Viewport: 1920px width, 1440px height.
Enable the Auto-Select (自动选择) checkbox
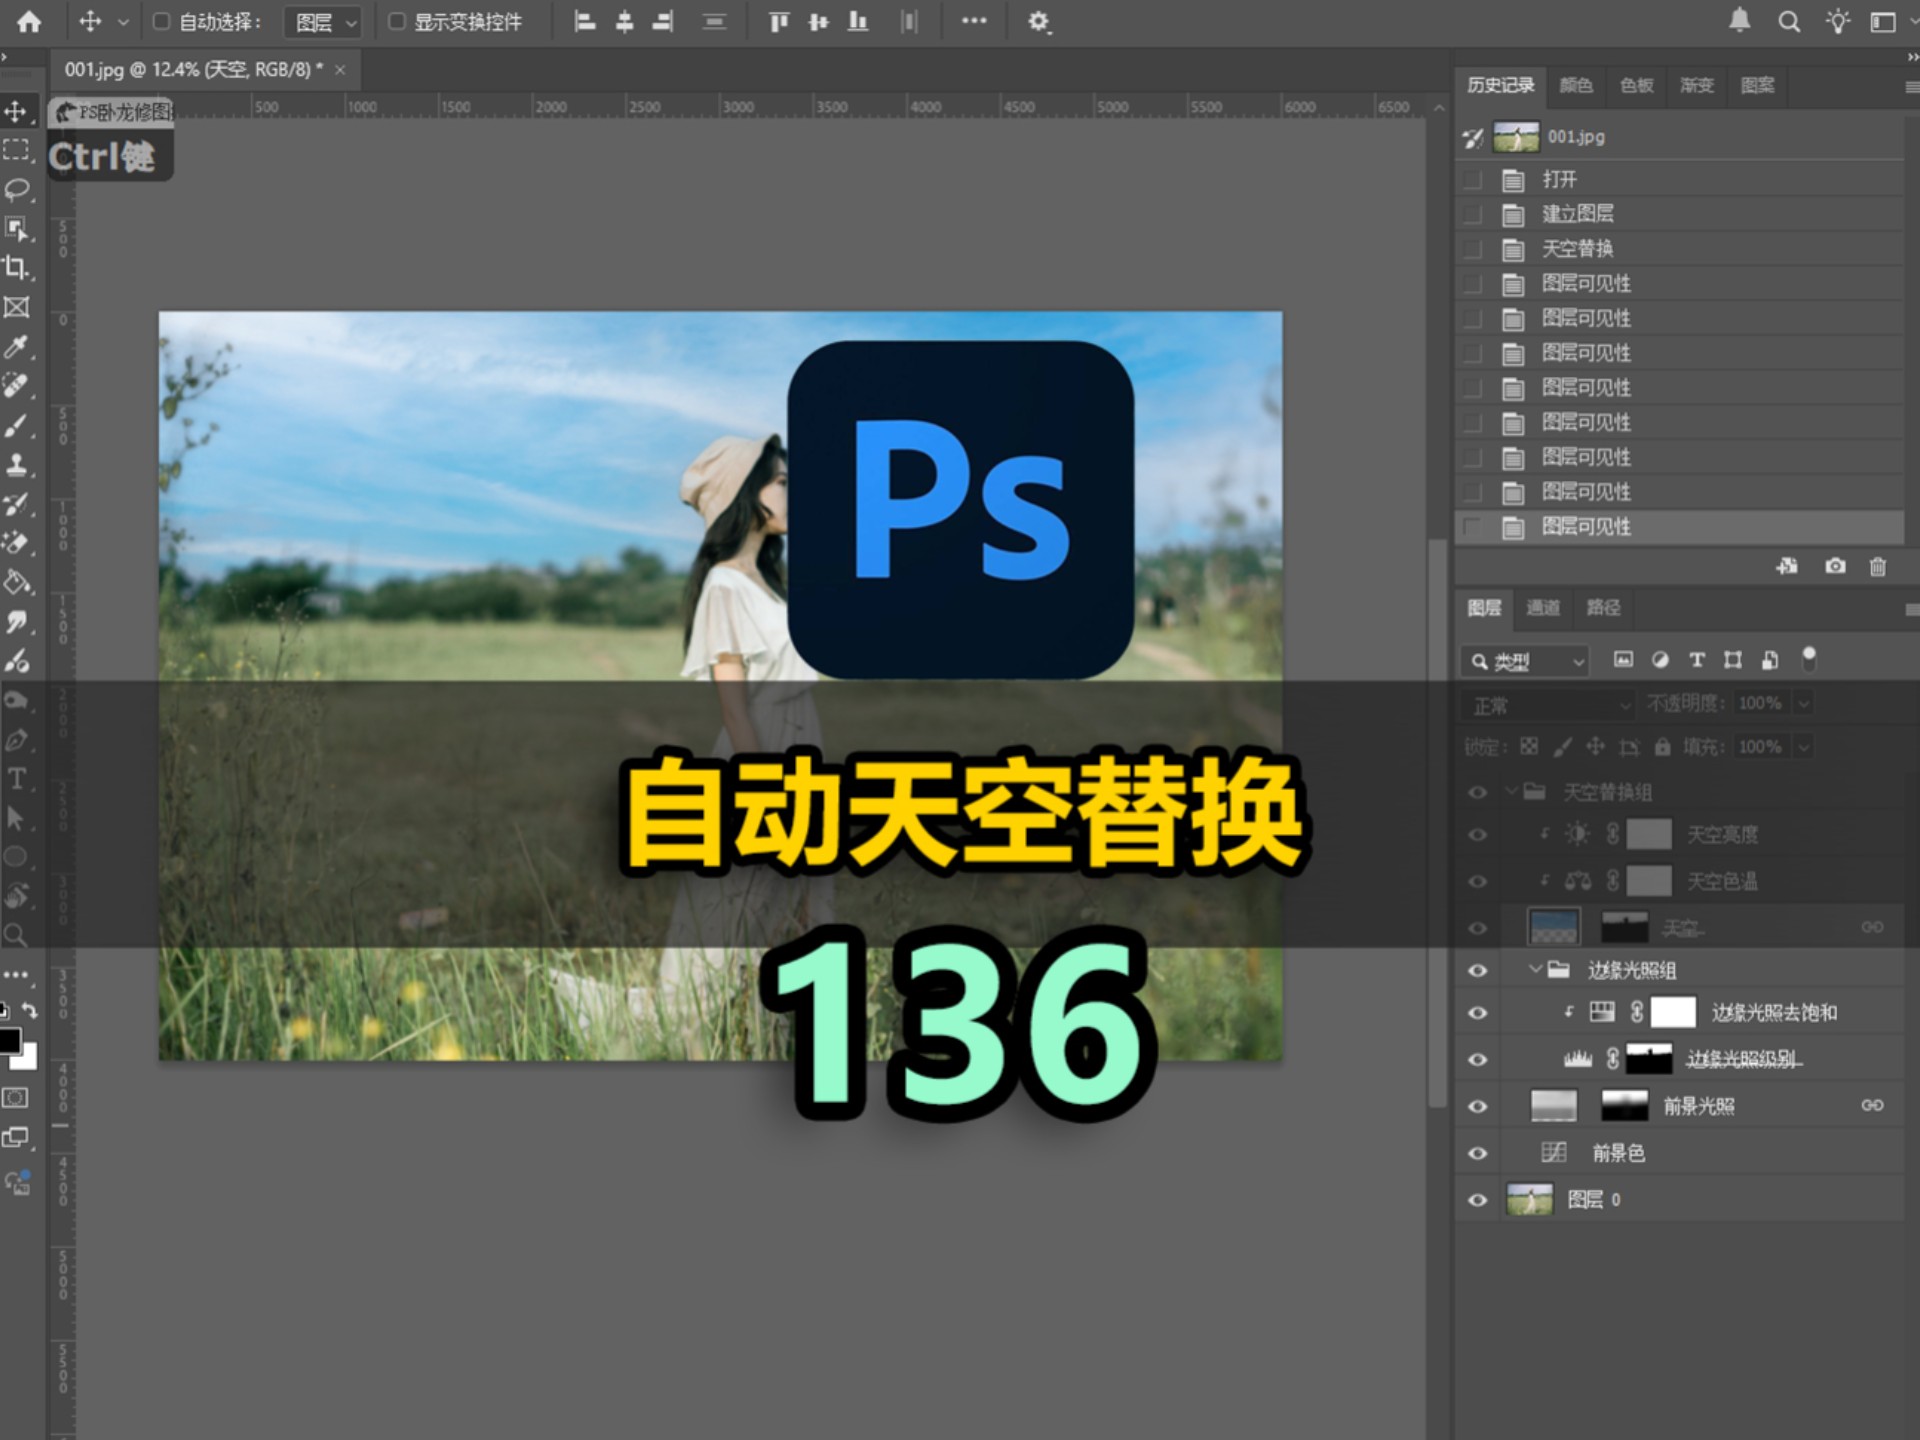pos(161,21)
